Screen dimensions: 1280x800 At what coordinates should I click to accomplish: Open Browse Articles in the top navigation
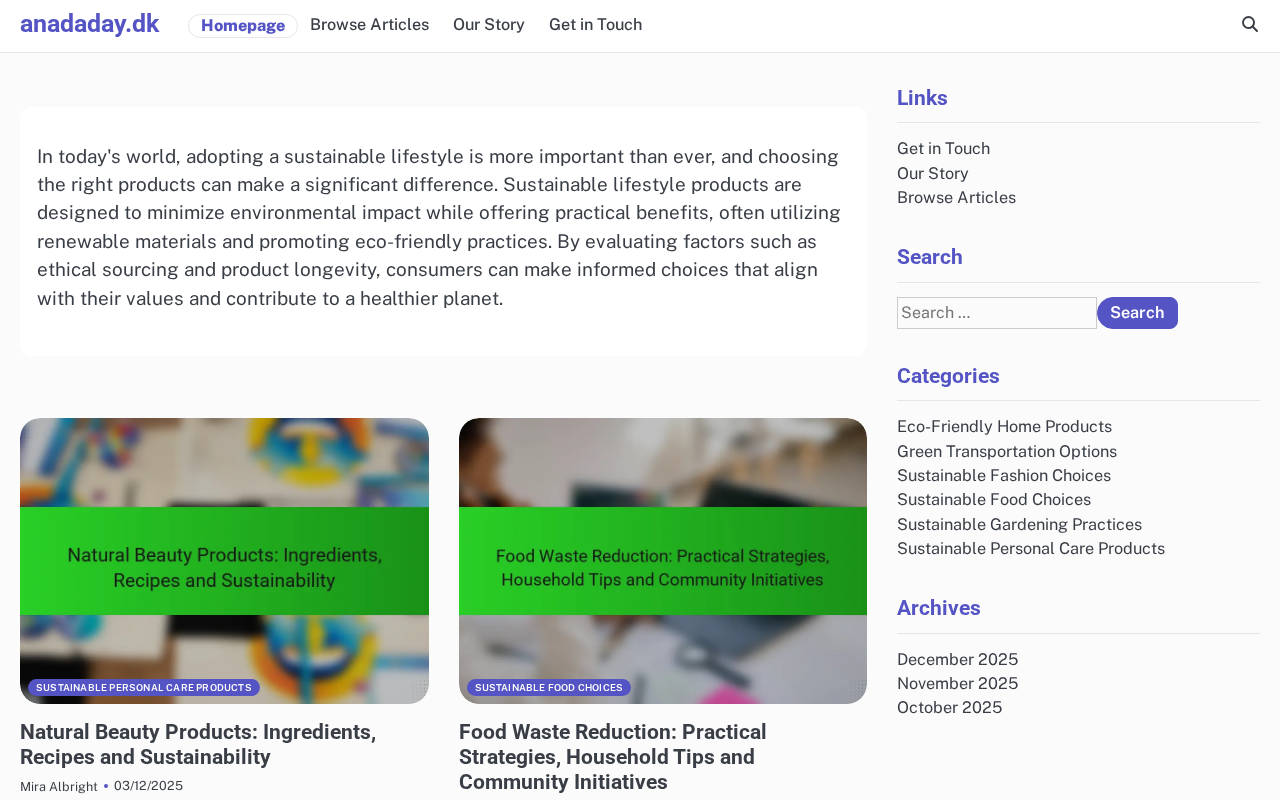[x=369, y=25]
